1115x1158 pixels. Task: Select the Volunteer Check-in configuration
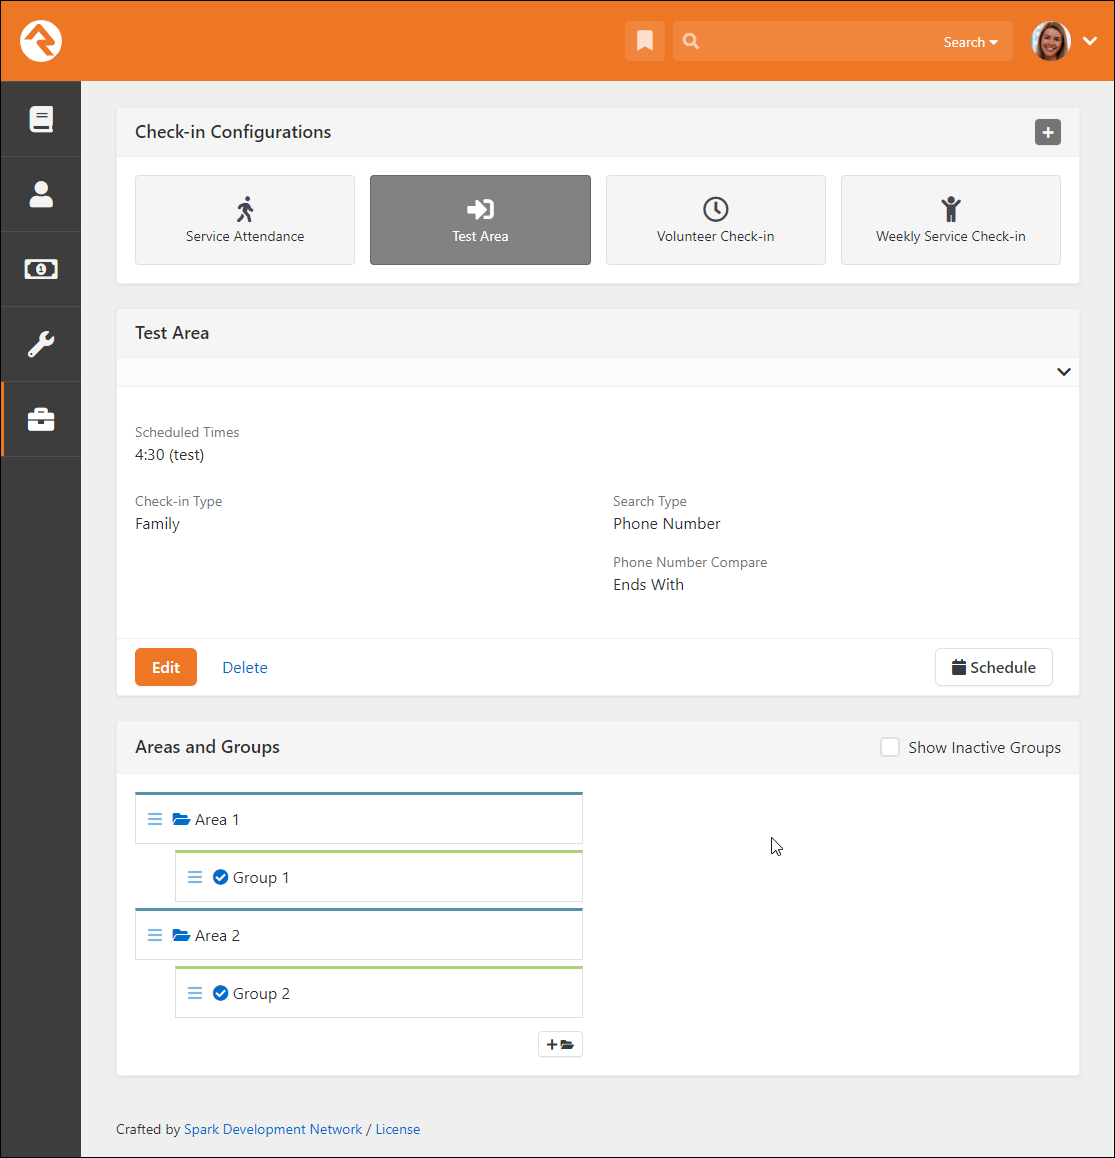pyautogui.click(x=715, y=220)
